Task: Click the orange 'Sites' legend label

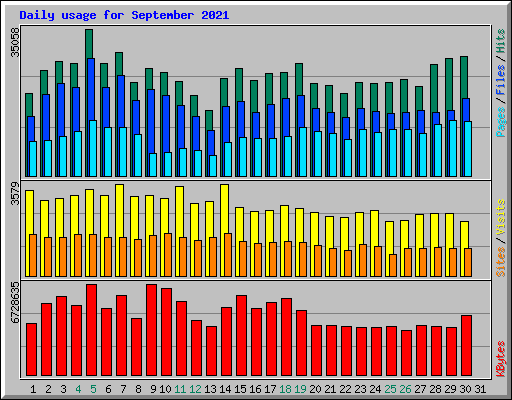Action: click(501, 262)
